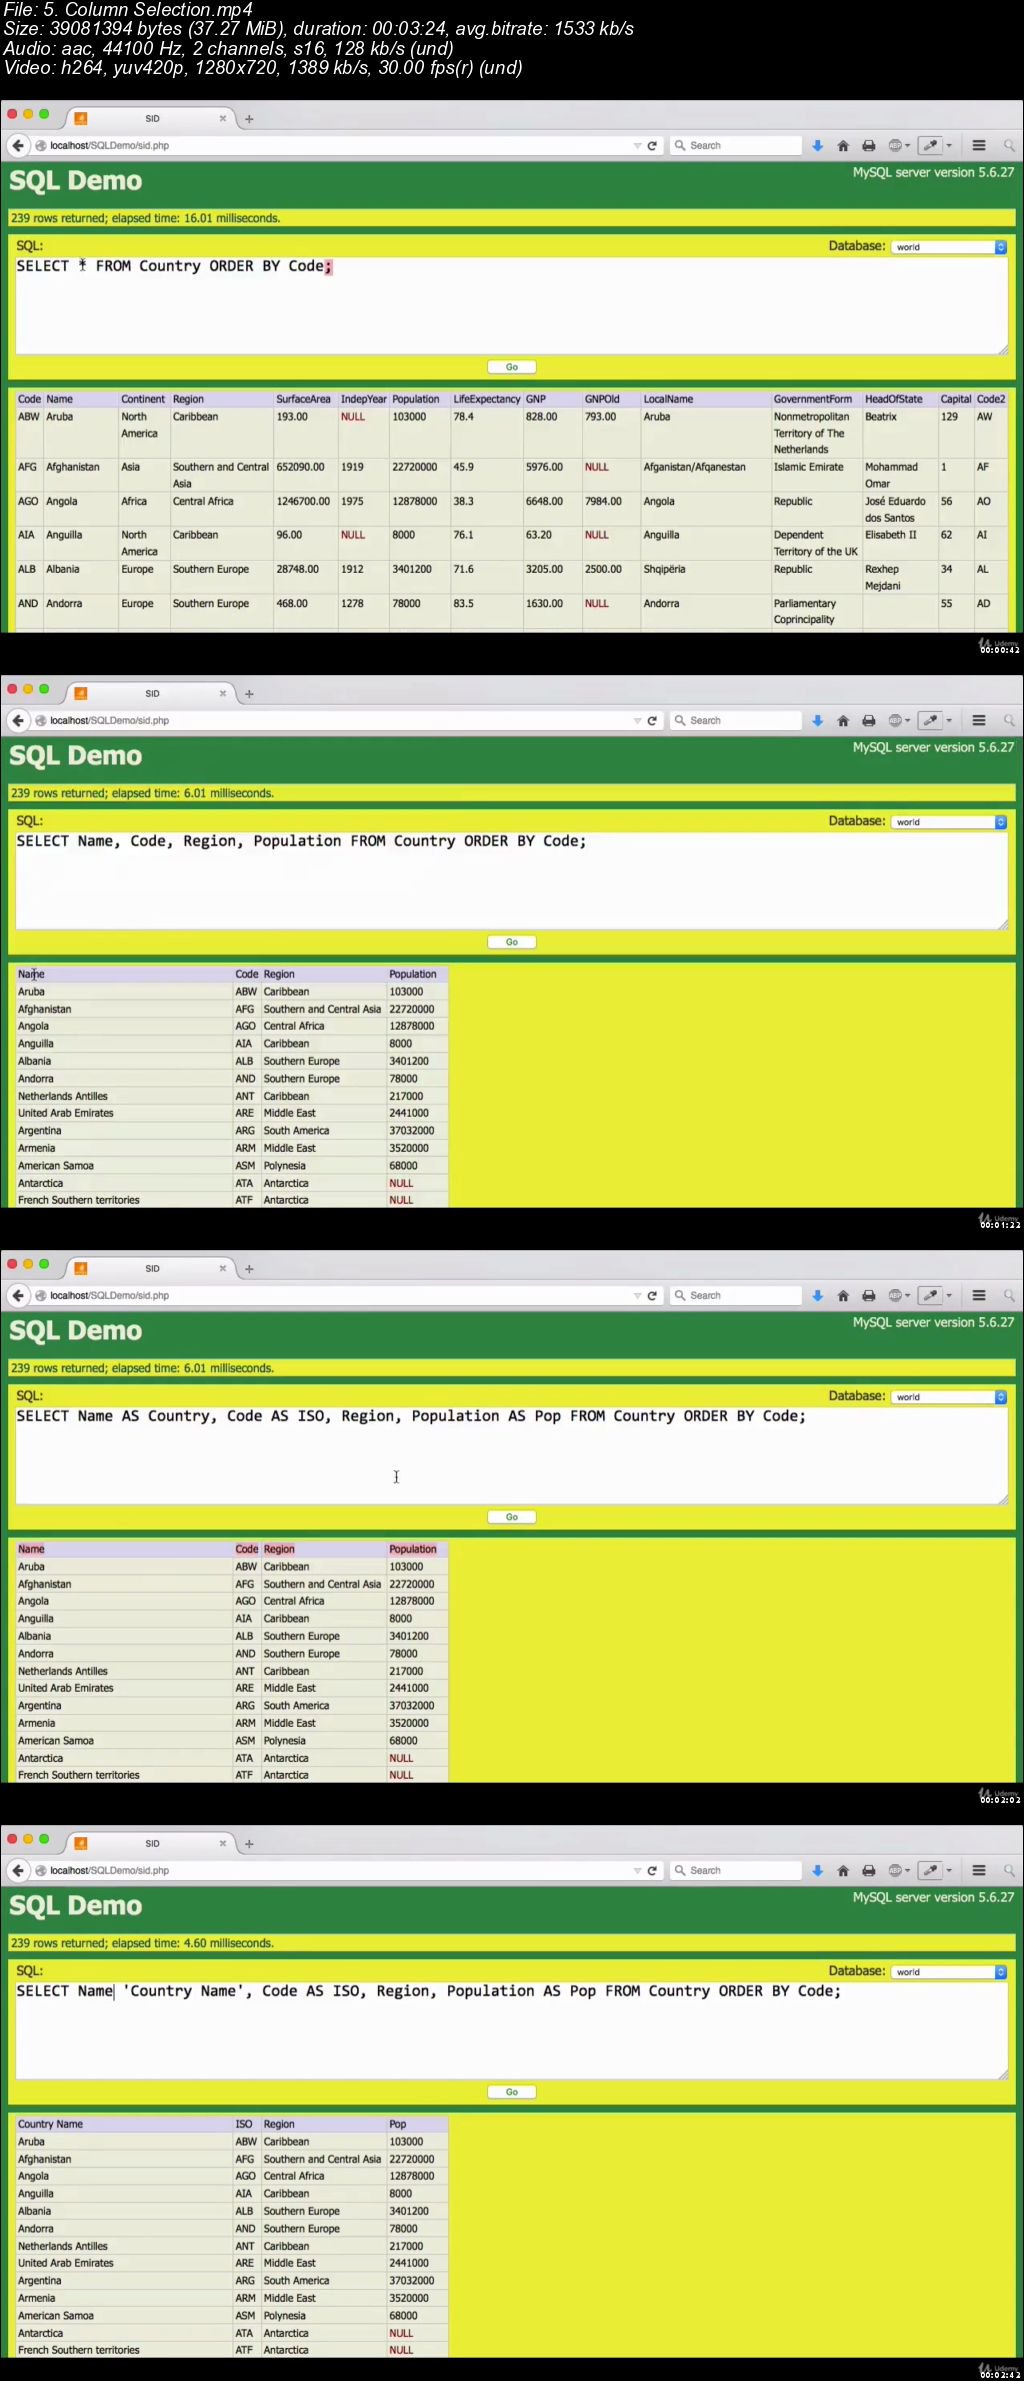Click 'Shqipëria' LocalName cell
The height and width of the screenshot is (2381, 1024).
click(x=664, y=569)
